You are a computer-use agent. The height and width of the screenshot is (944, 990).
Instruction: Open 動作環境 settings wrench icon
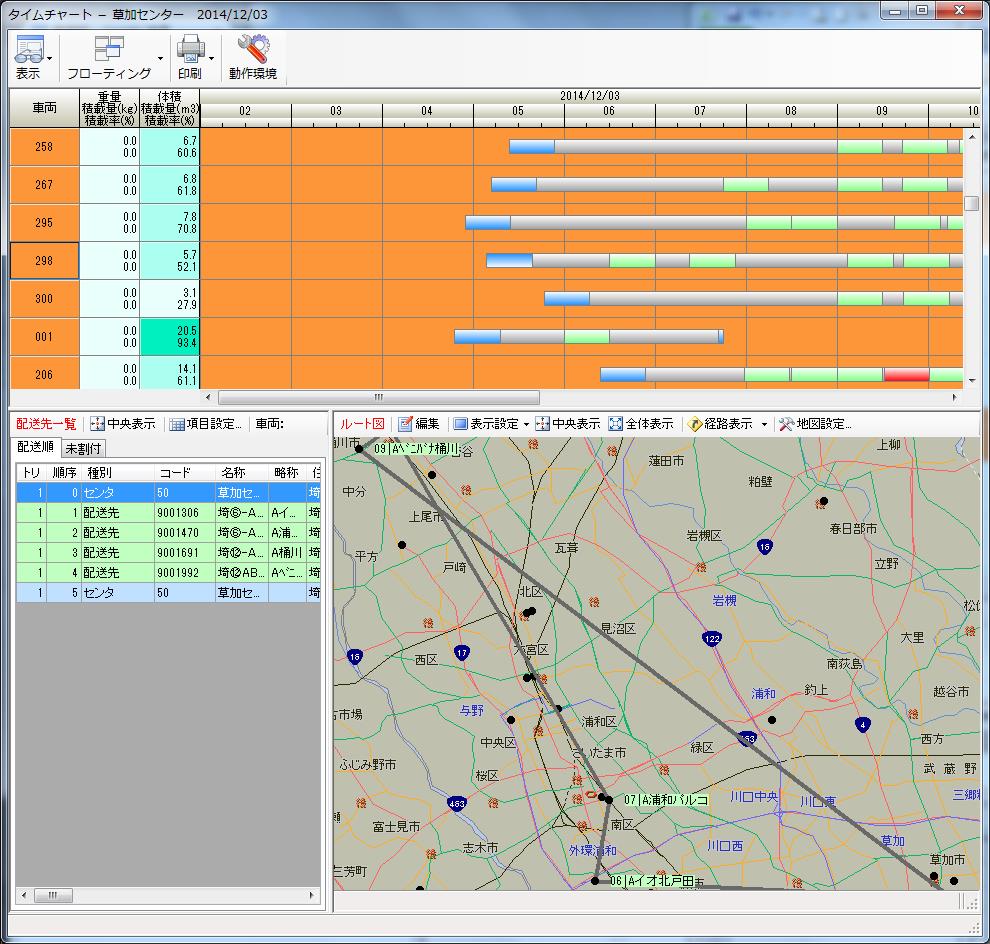click(252, 49)
